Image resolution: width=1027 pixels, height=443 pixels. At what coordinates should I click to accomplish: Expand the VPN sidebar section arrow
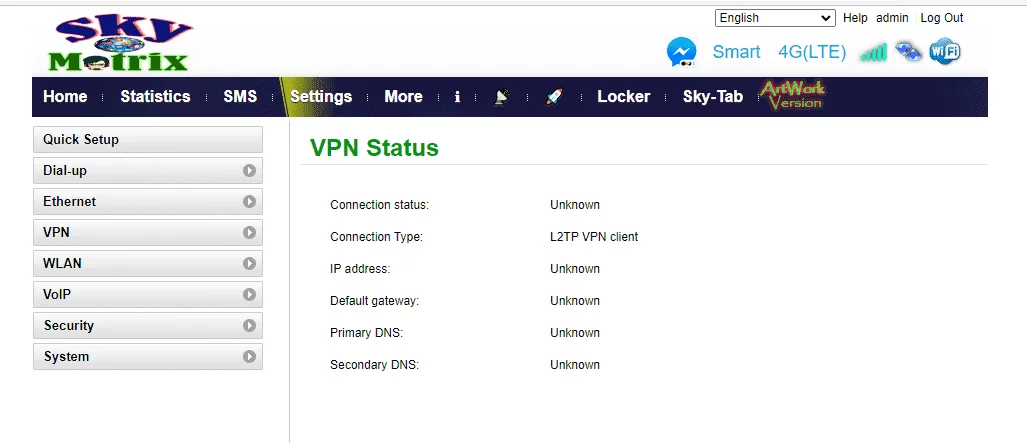tap(249, 233)
